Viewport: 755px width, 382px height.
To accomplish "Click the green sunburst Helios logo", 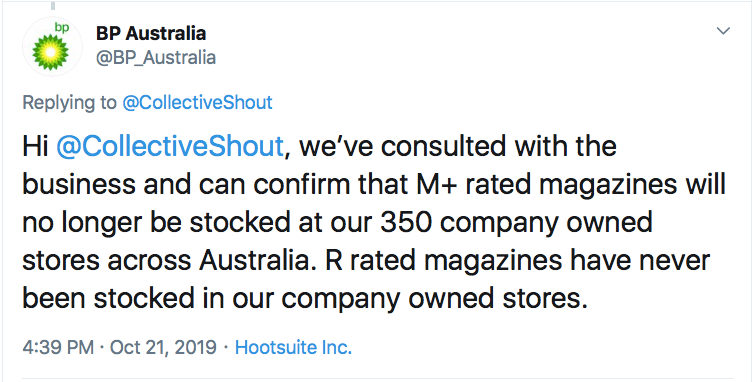I will [50, 51].
